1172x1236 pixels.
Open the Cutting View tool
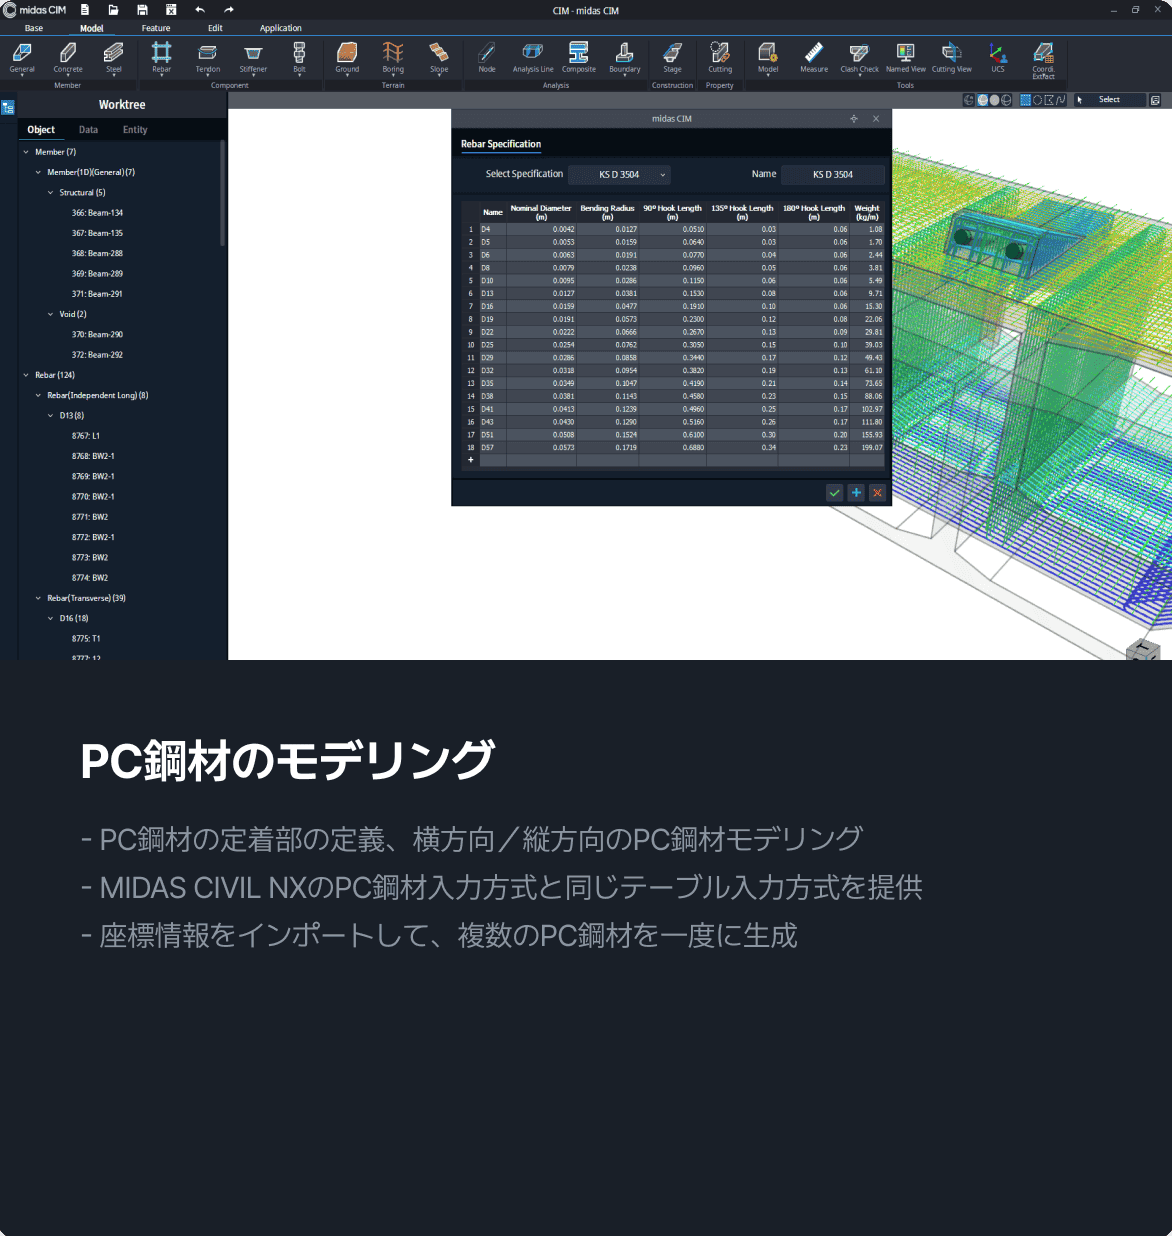952,58
